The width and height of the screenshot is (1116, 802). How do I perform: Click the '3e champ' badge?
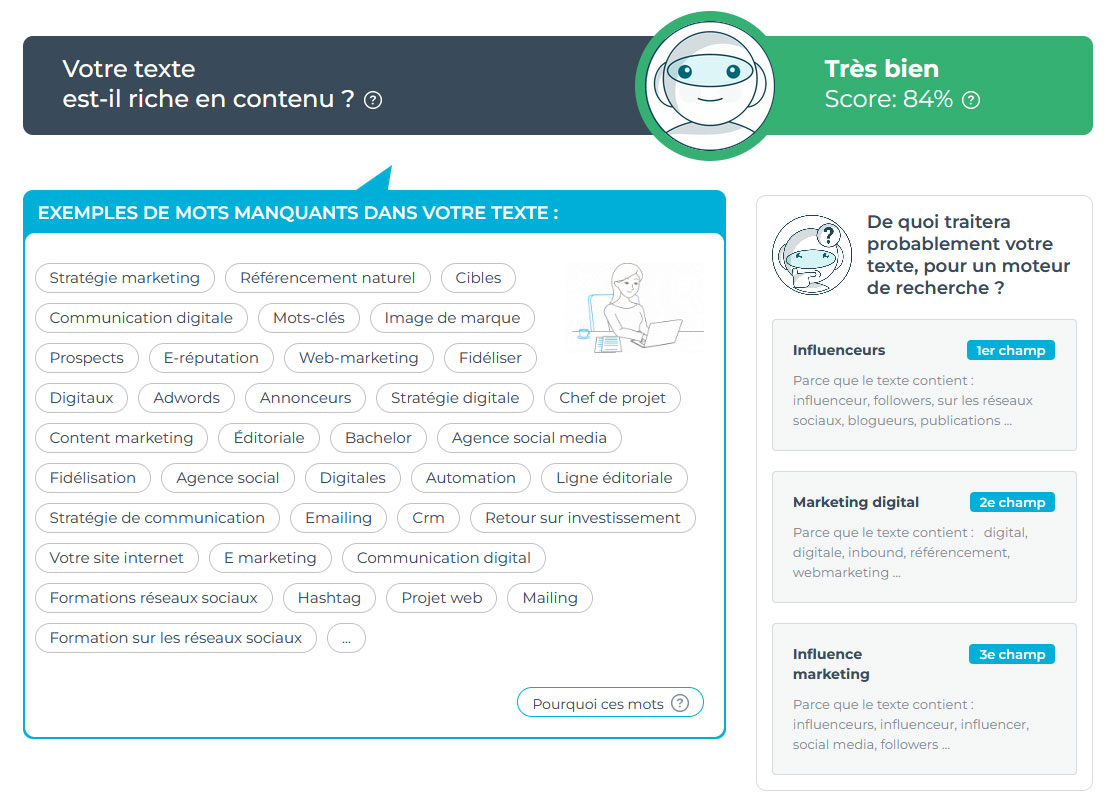(x=1012, y=654)
